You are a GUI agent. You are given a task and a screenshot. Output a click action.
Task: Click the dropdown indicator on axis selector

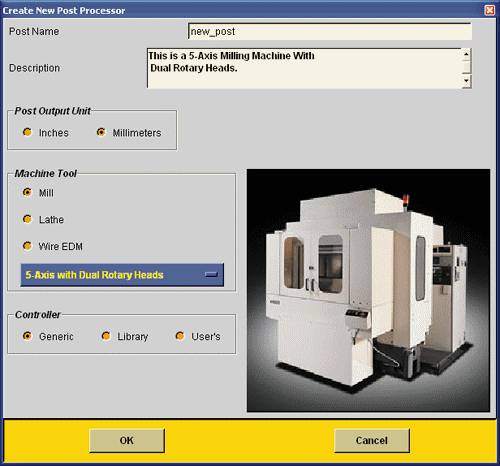pyautogui.click(x=211, y=274)
